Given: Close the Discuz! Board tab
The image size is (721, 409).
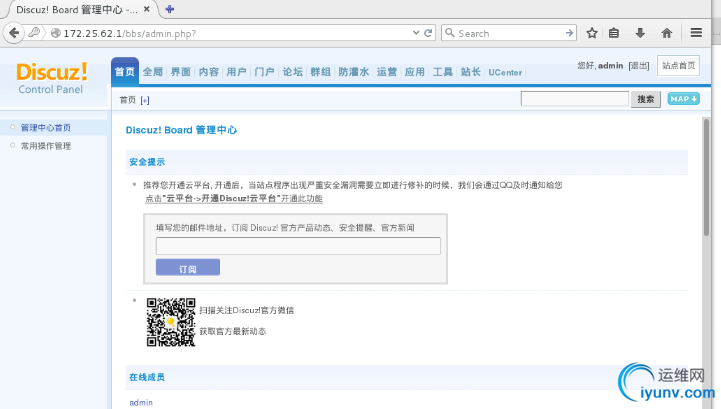Looking at the screenshot, I should (147, 9).
